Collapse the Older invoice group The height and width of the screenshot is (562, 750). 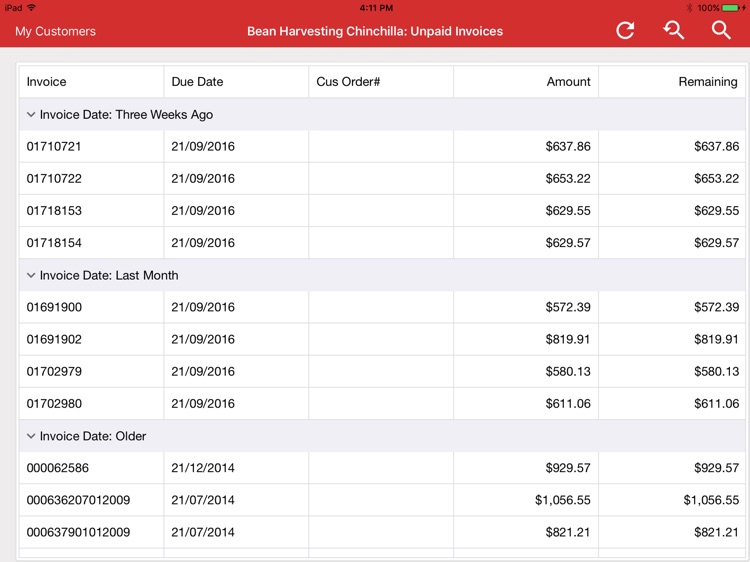coord(31,436)
